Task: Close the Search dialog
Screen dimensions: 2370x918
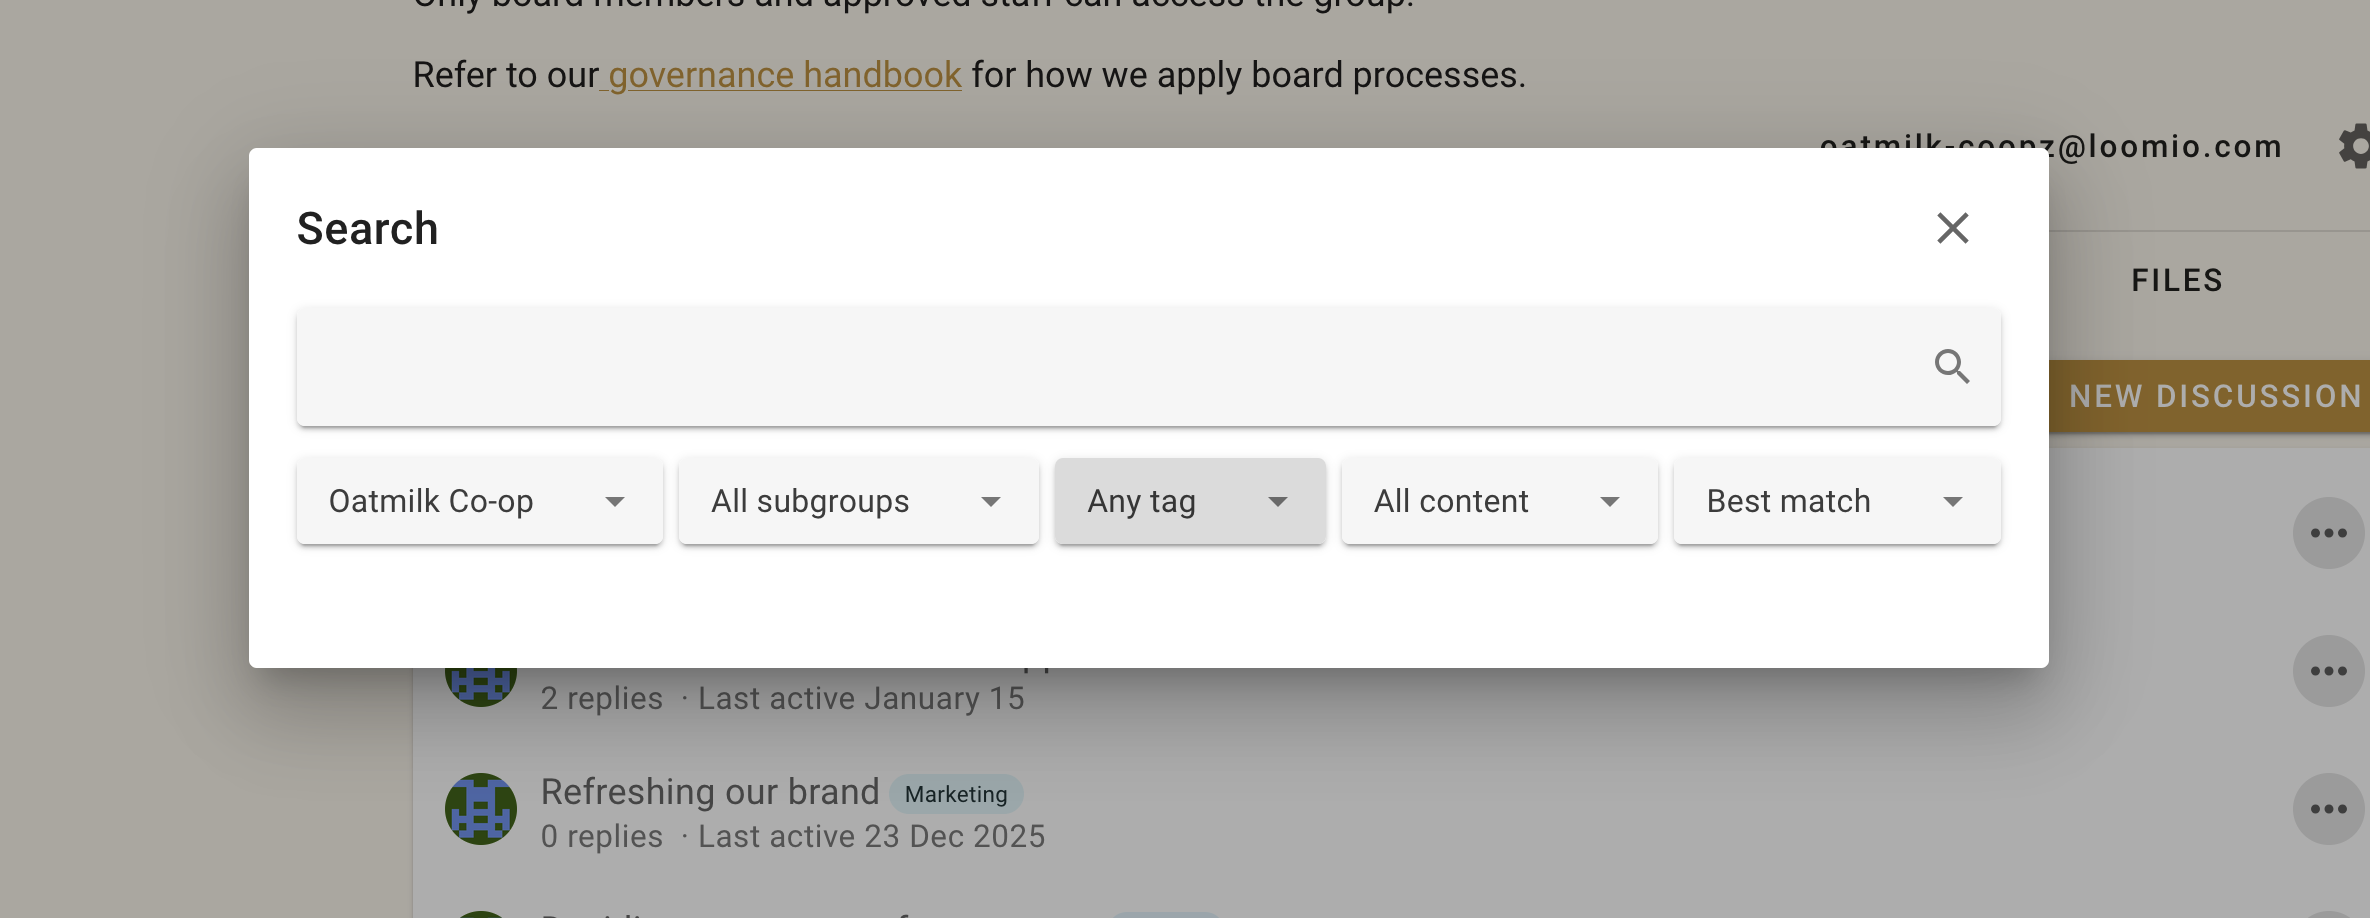Action: [1952, 228]
